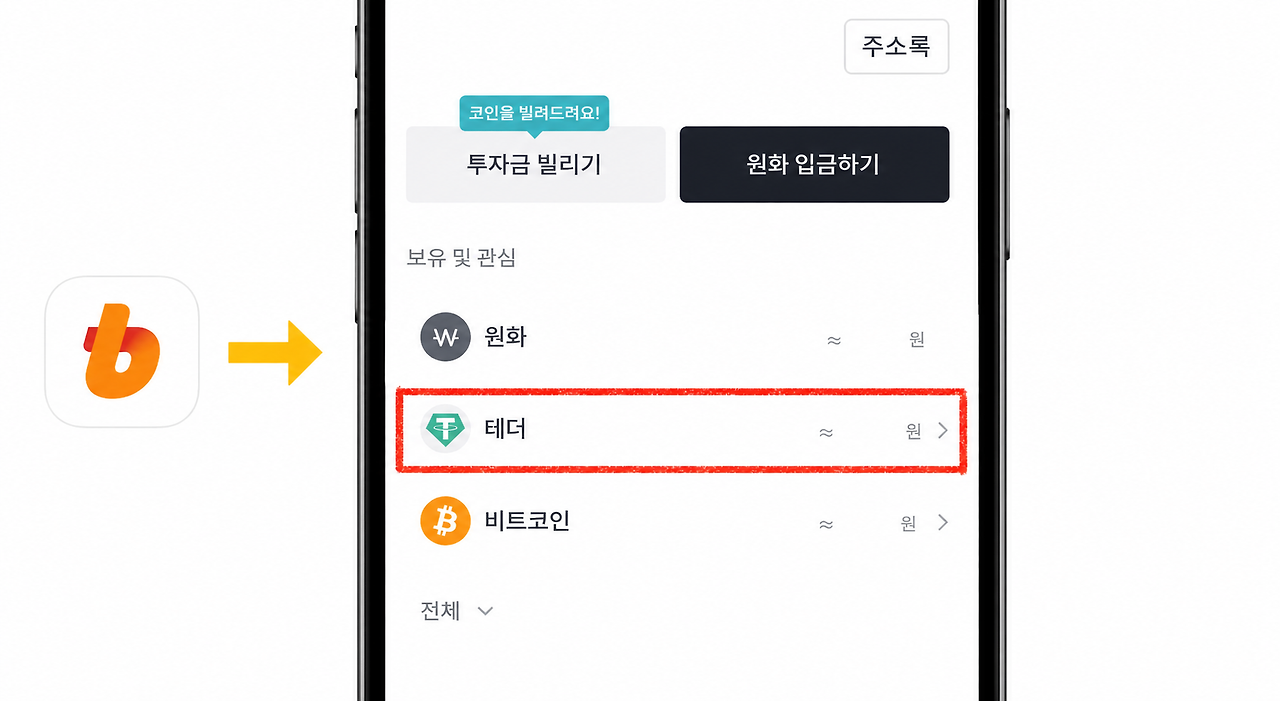Open the Tether row chevron
Screen dimensions: 1280x701
tap(942, 431)
